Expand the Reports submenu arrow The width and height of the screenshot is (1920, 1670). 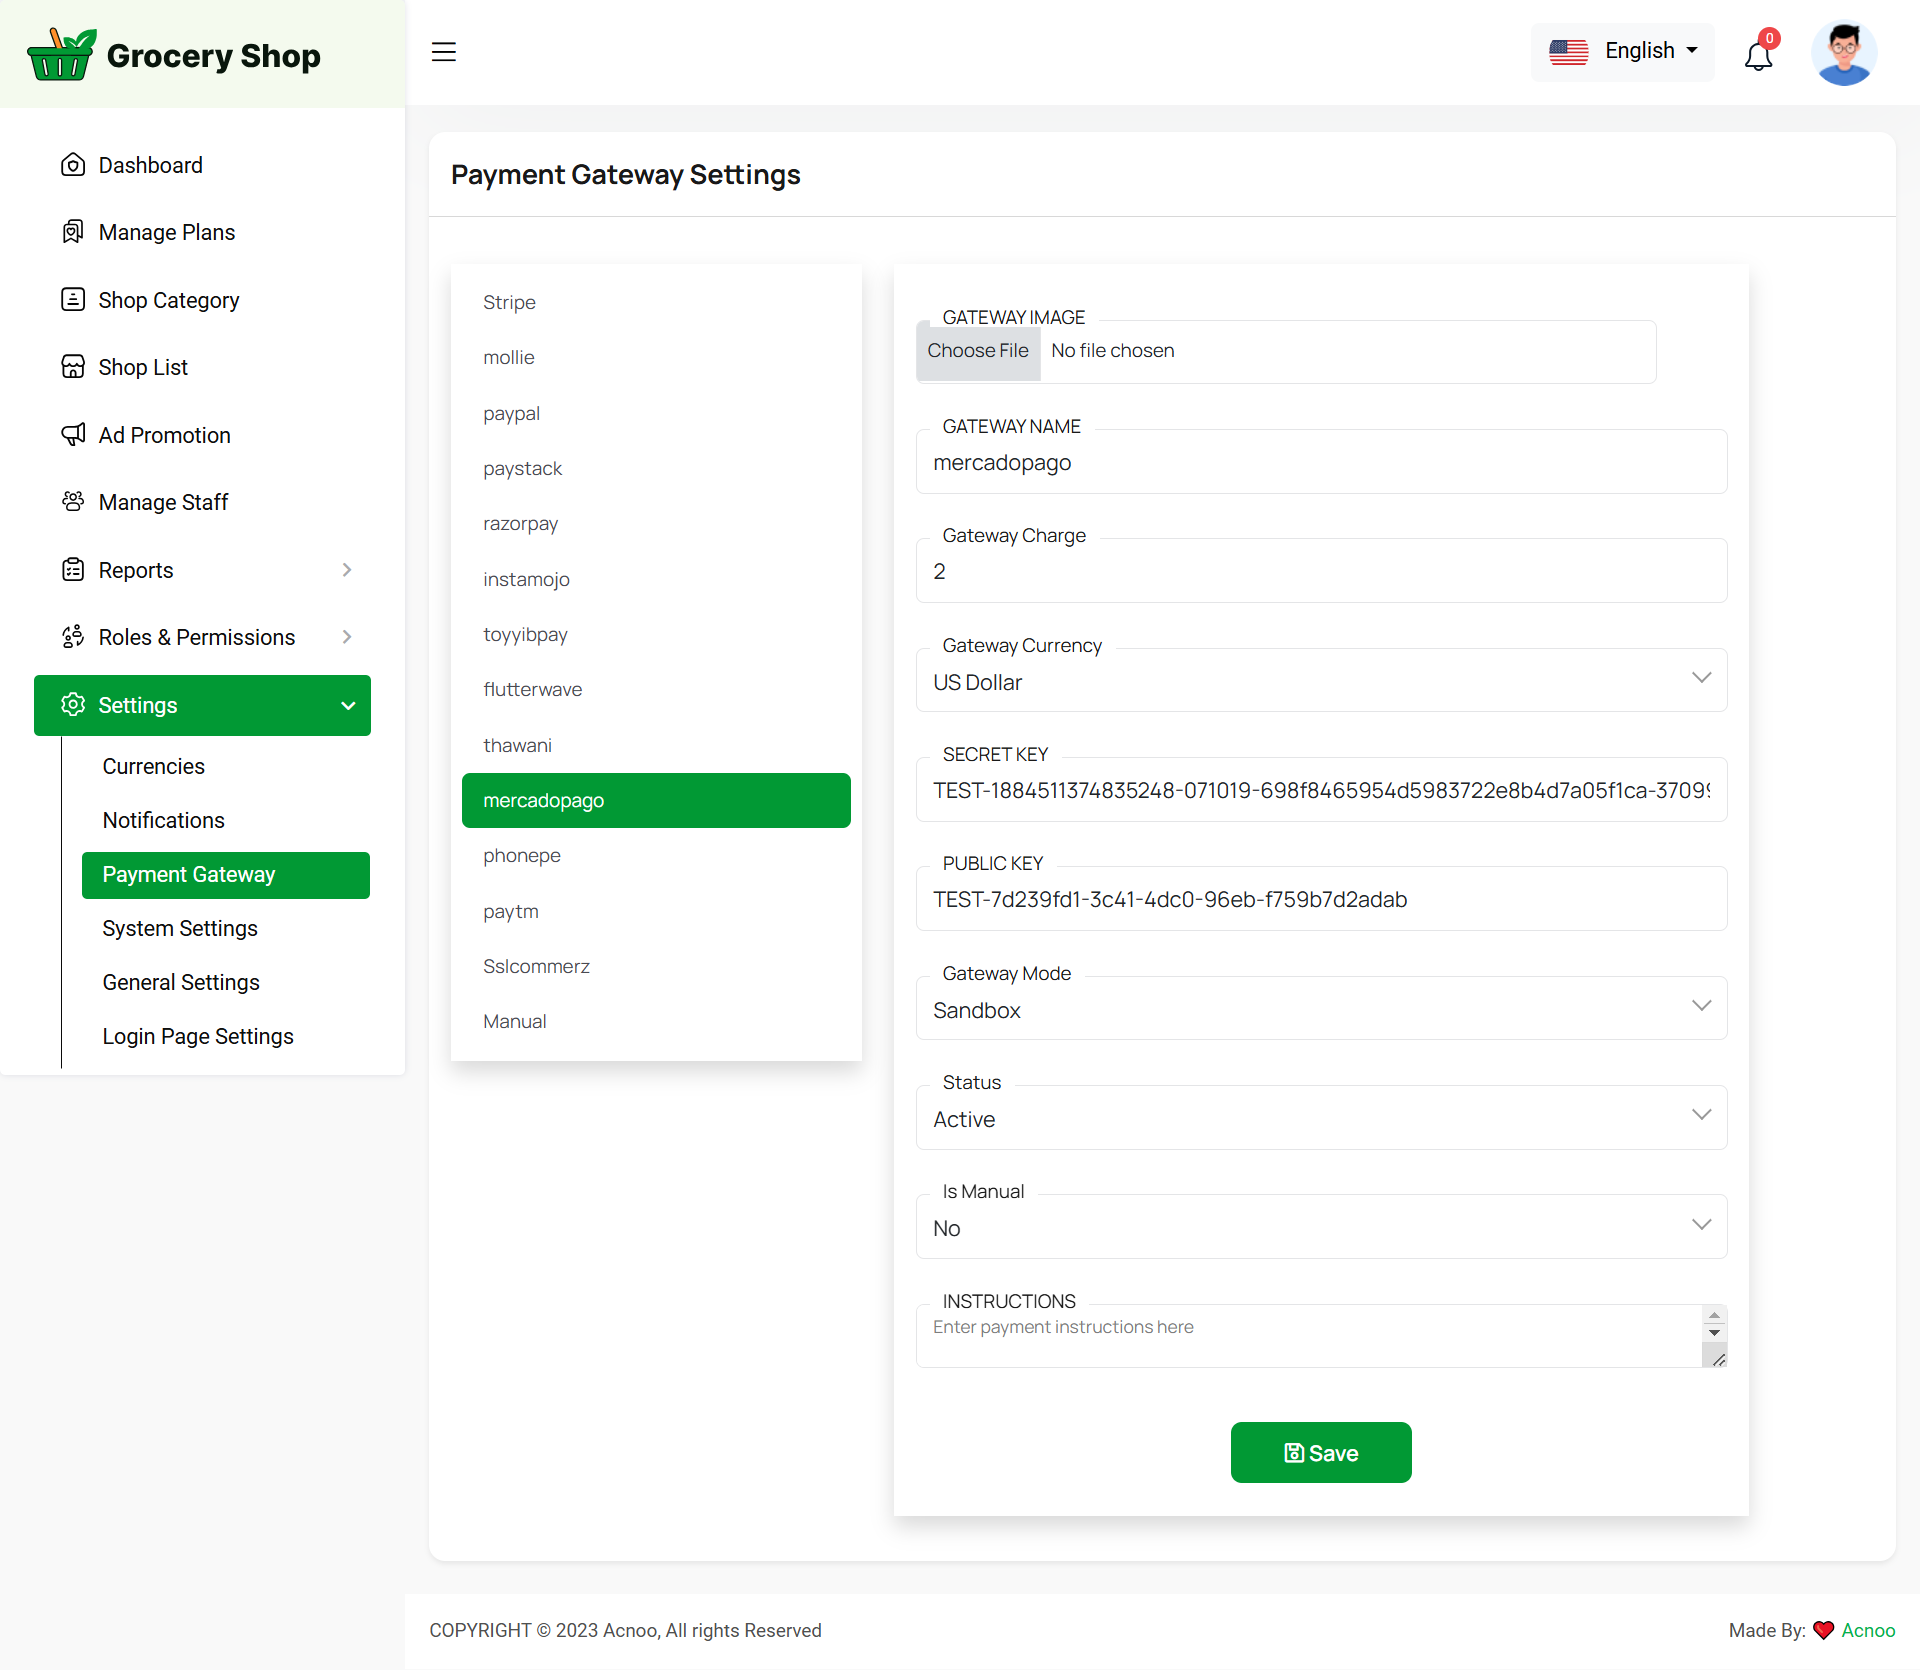coord(347,570)
